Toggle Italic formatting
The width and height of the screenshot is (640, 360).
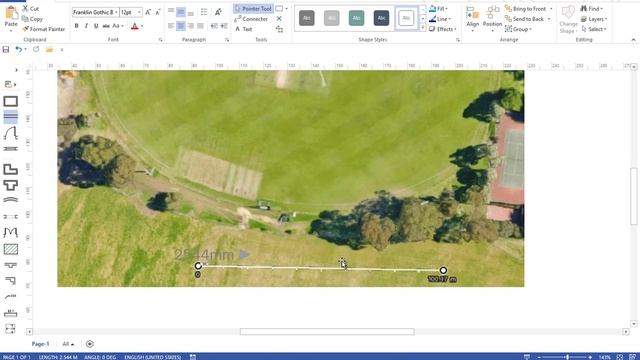coord(86,26)
